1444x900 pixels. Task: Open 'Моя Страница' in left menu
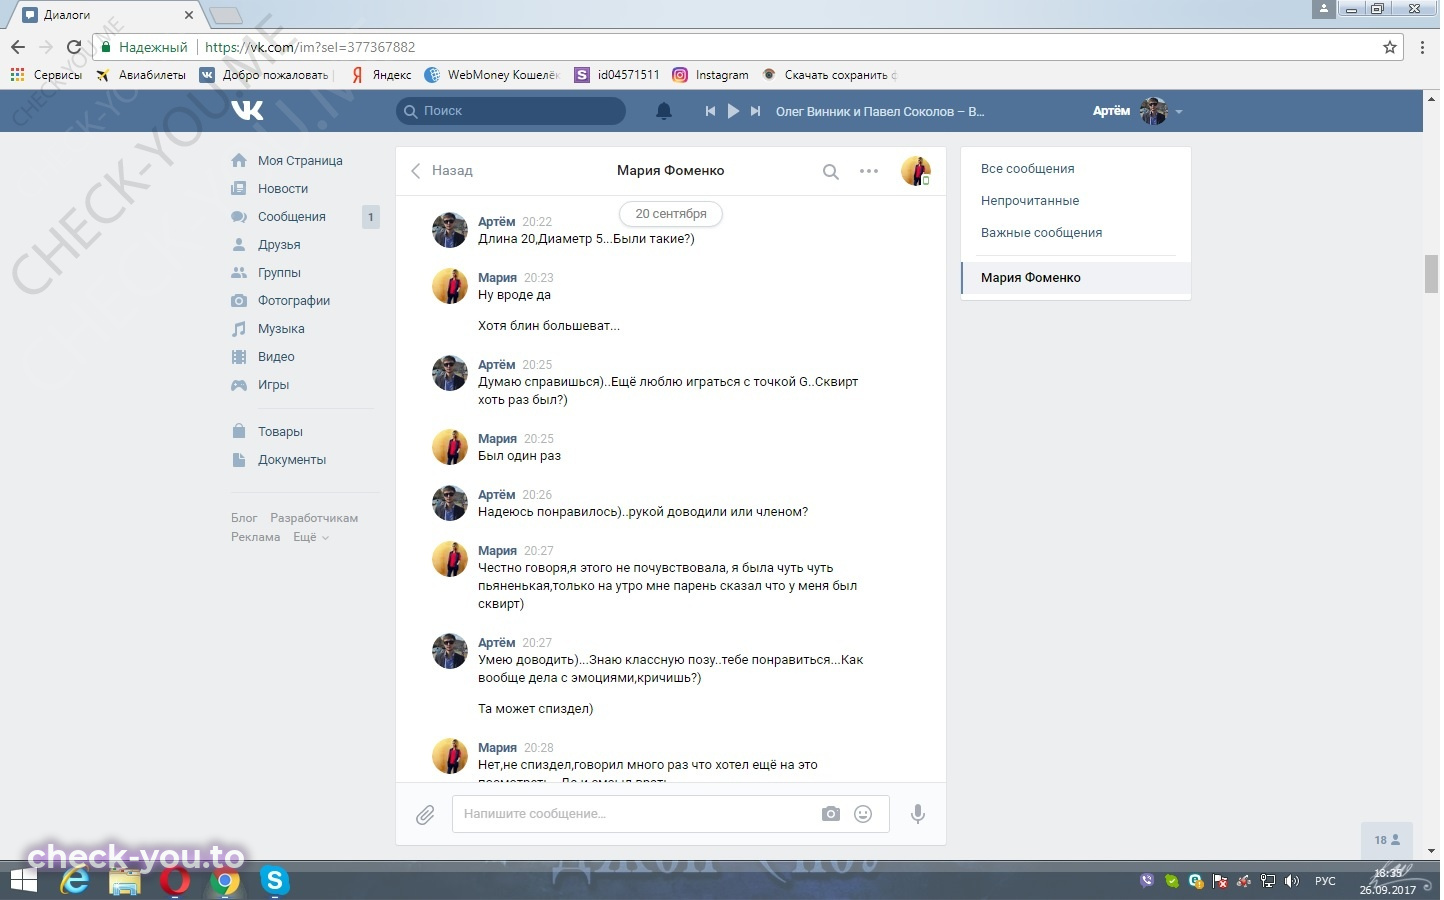tap(300, 160)
